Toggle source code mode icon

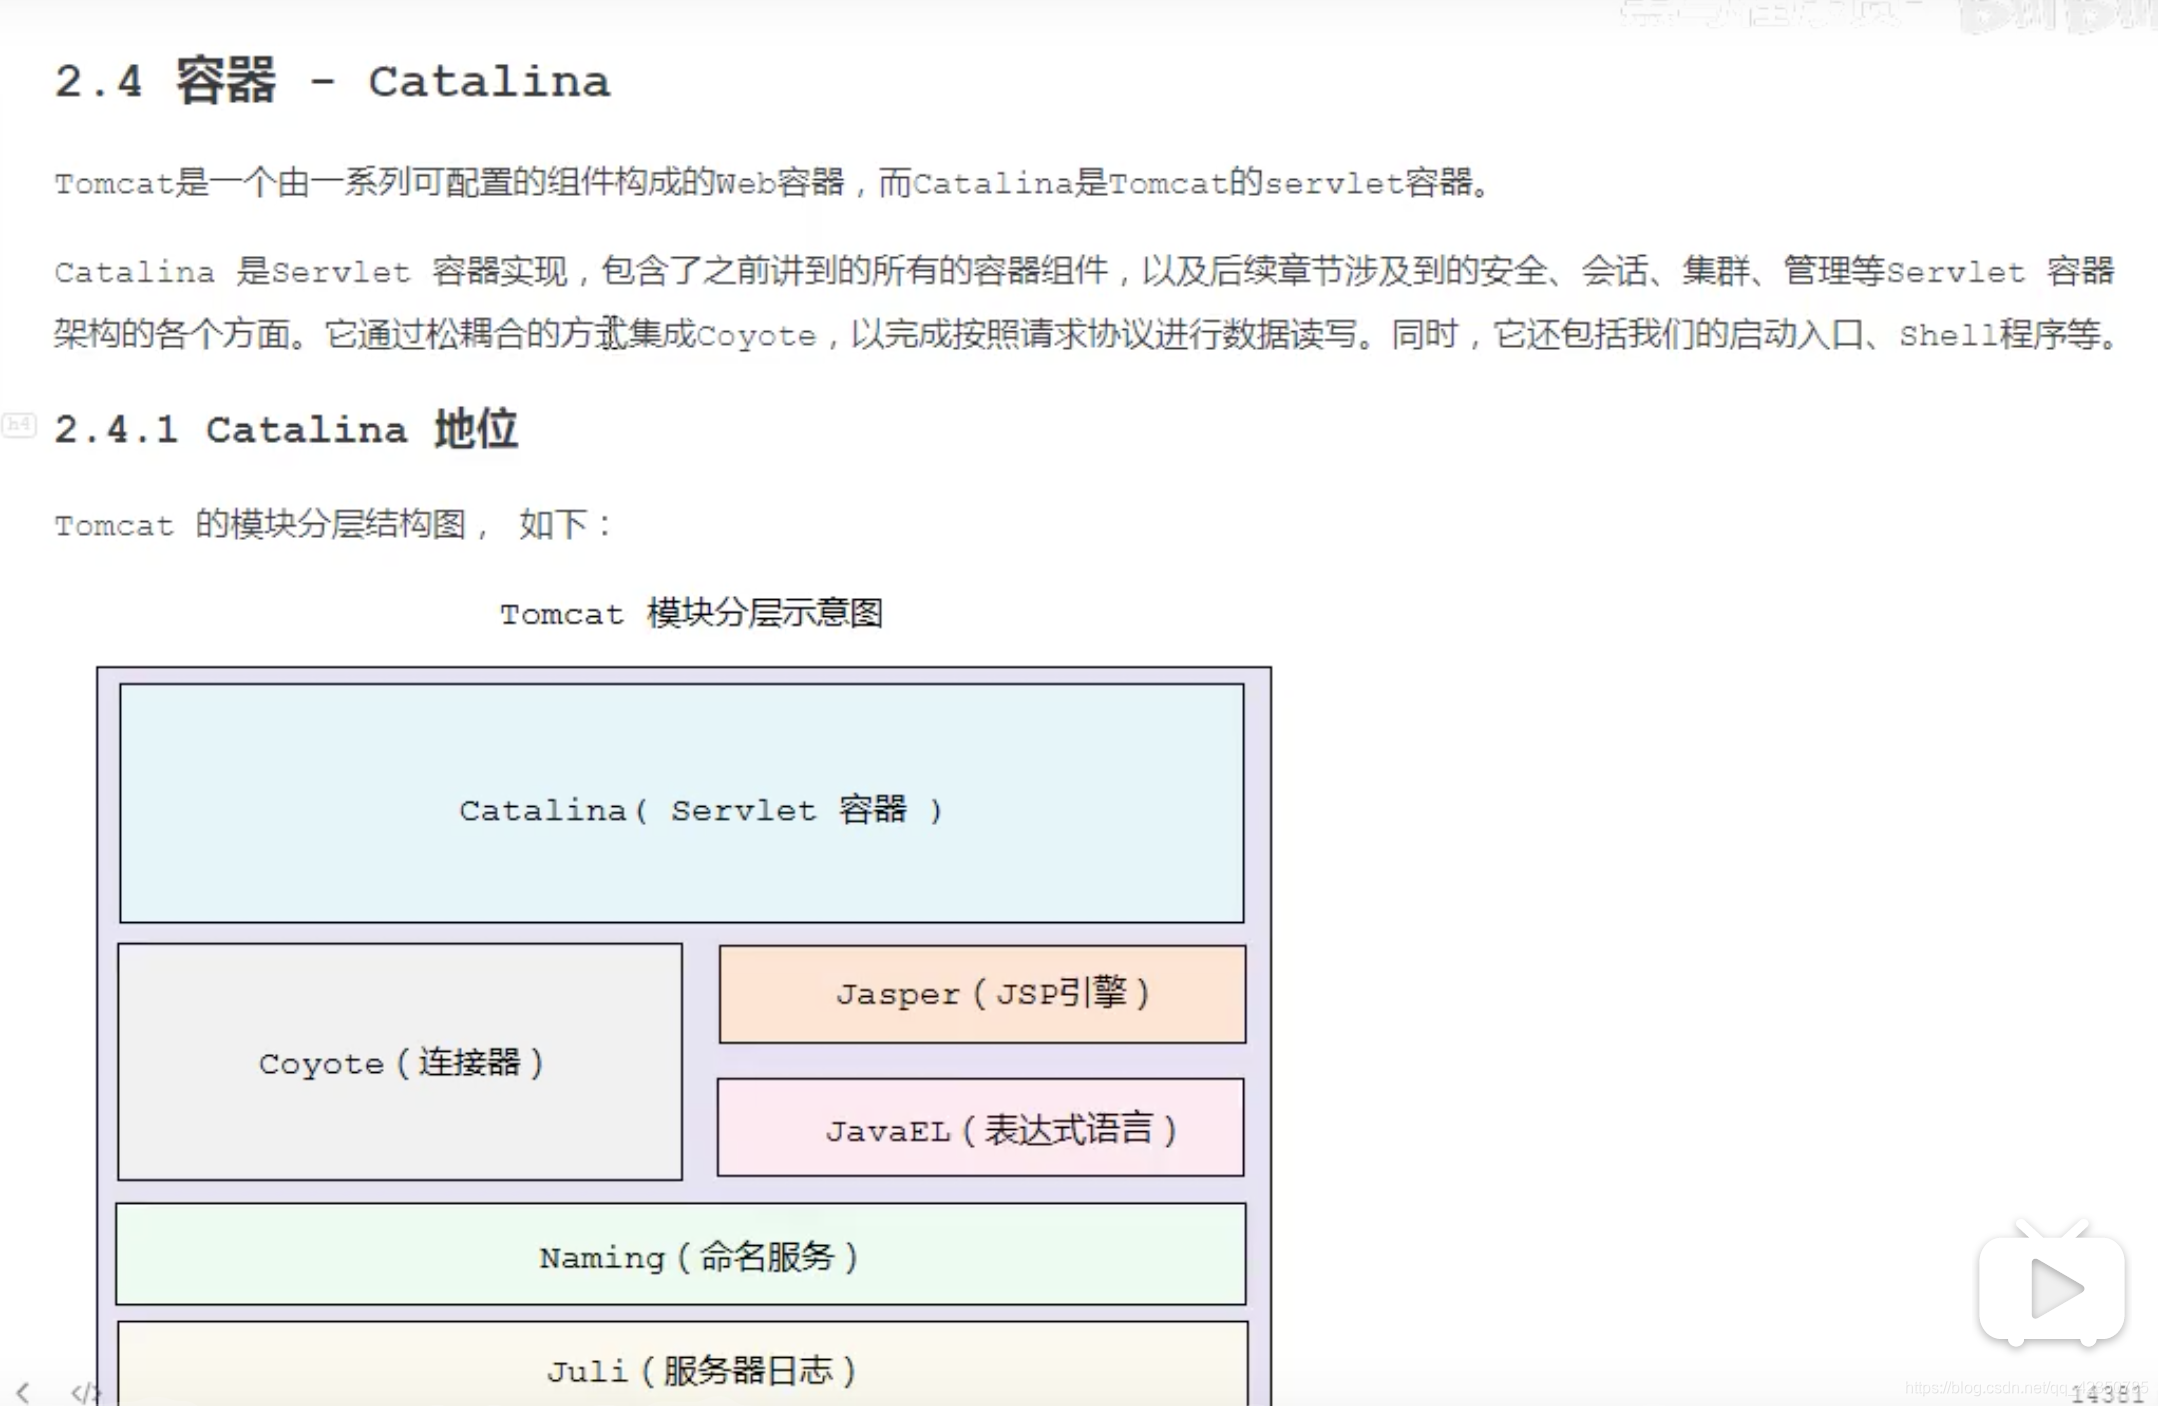click(x=86, y=1391)
